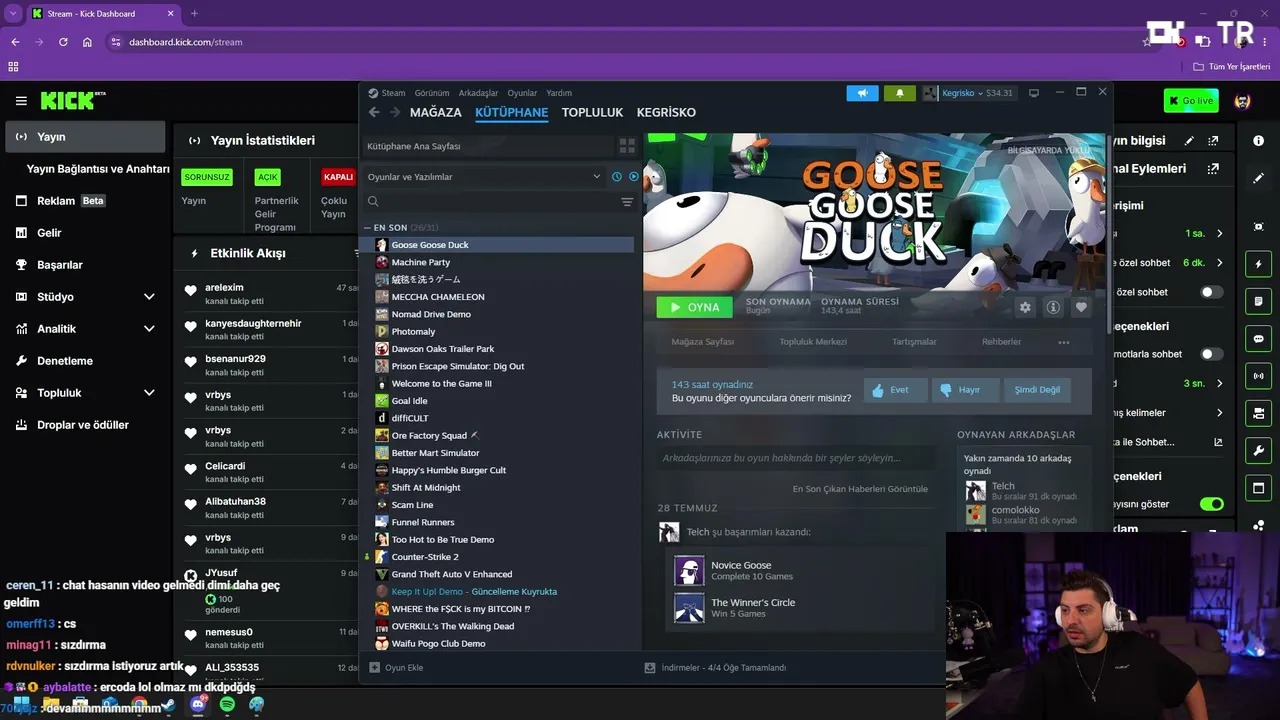
Task: Reload the Kick dashboard page
Action: (63, 42)
